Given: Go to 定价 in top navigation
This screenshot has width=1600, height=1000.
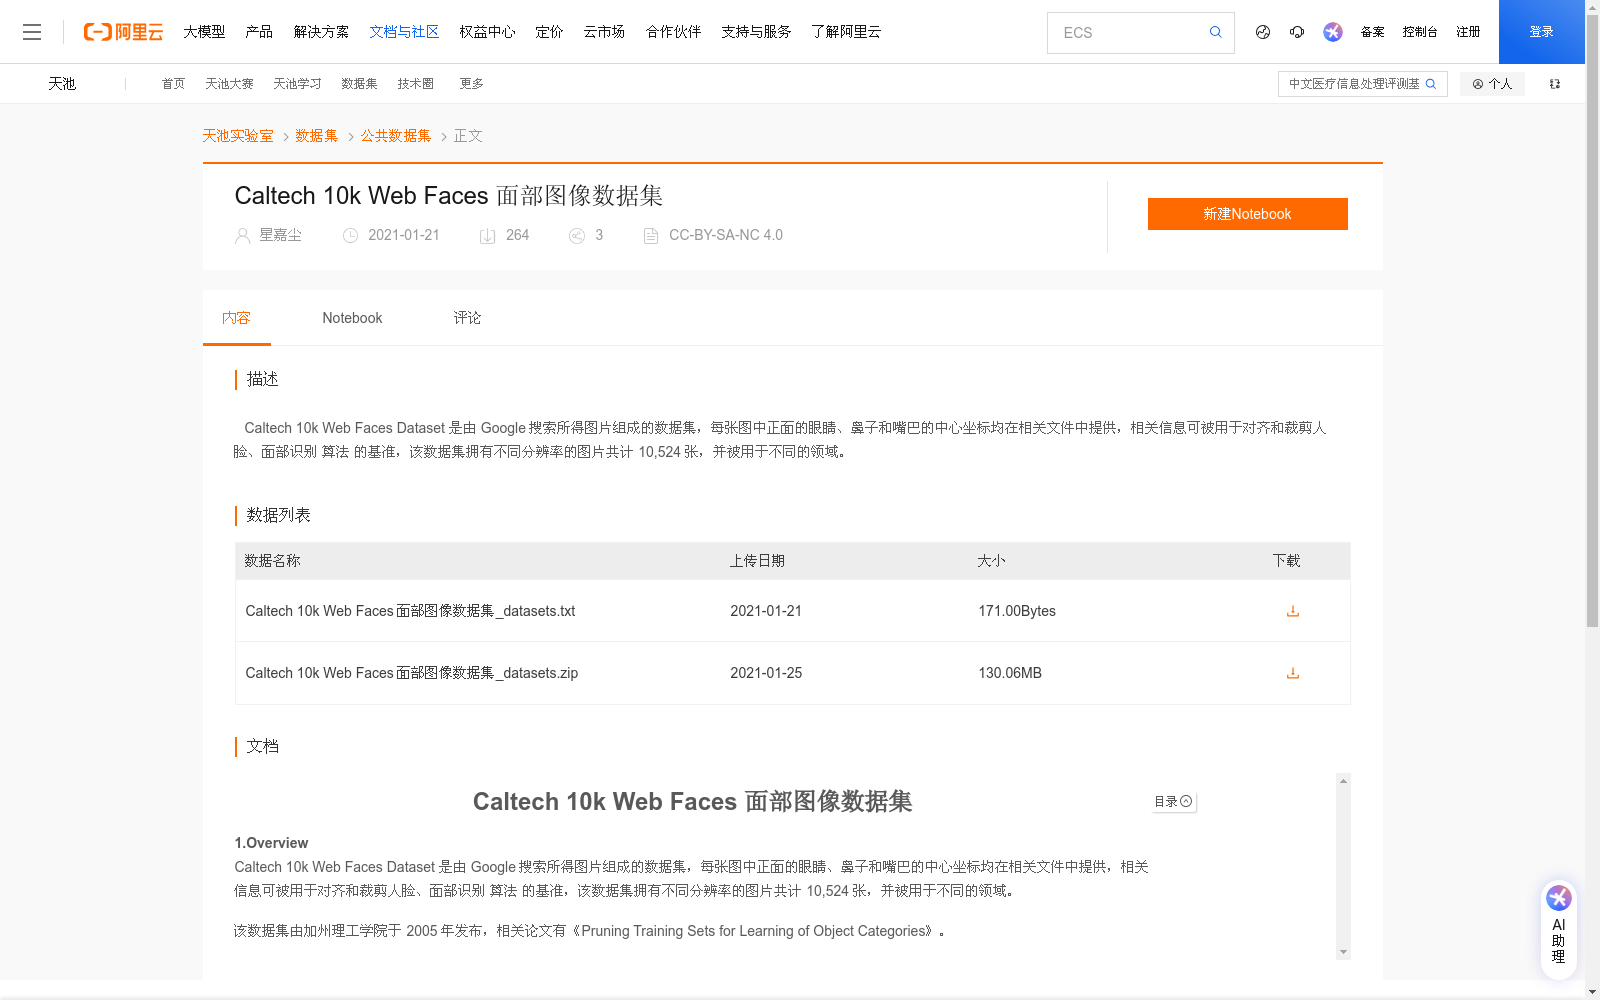Looking at the screenshot, I should [549, 32].
